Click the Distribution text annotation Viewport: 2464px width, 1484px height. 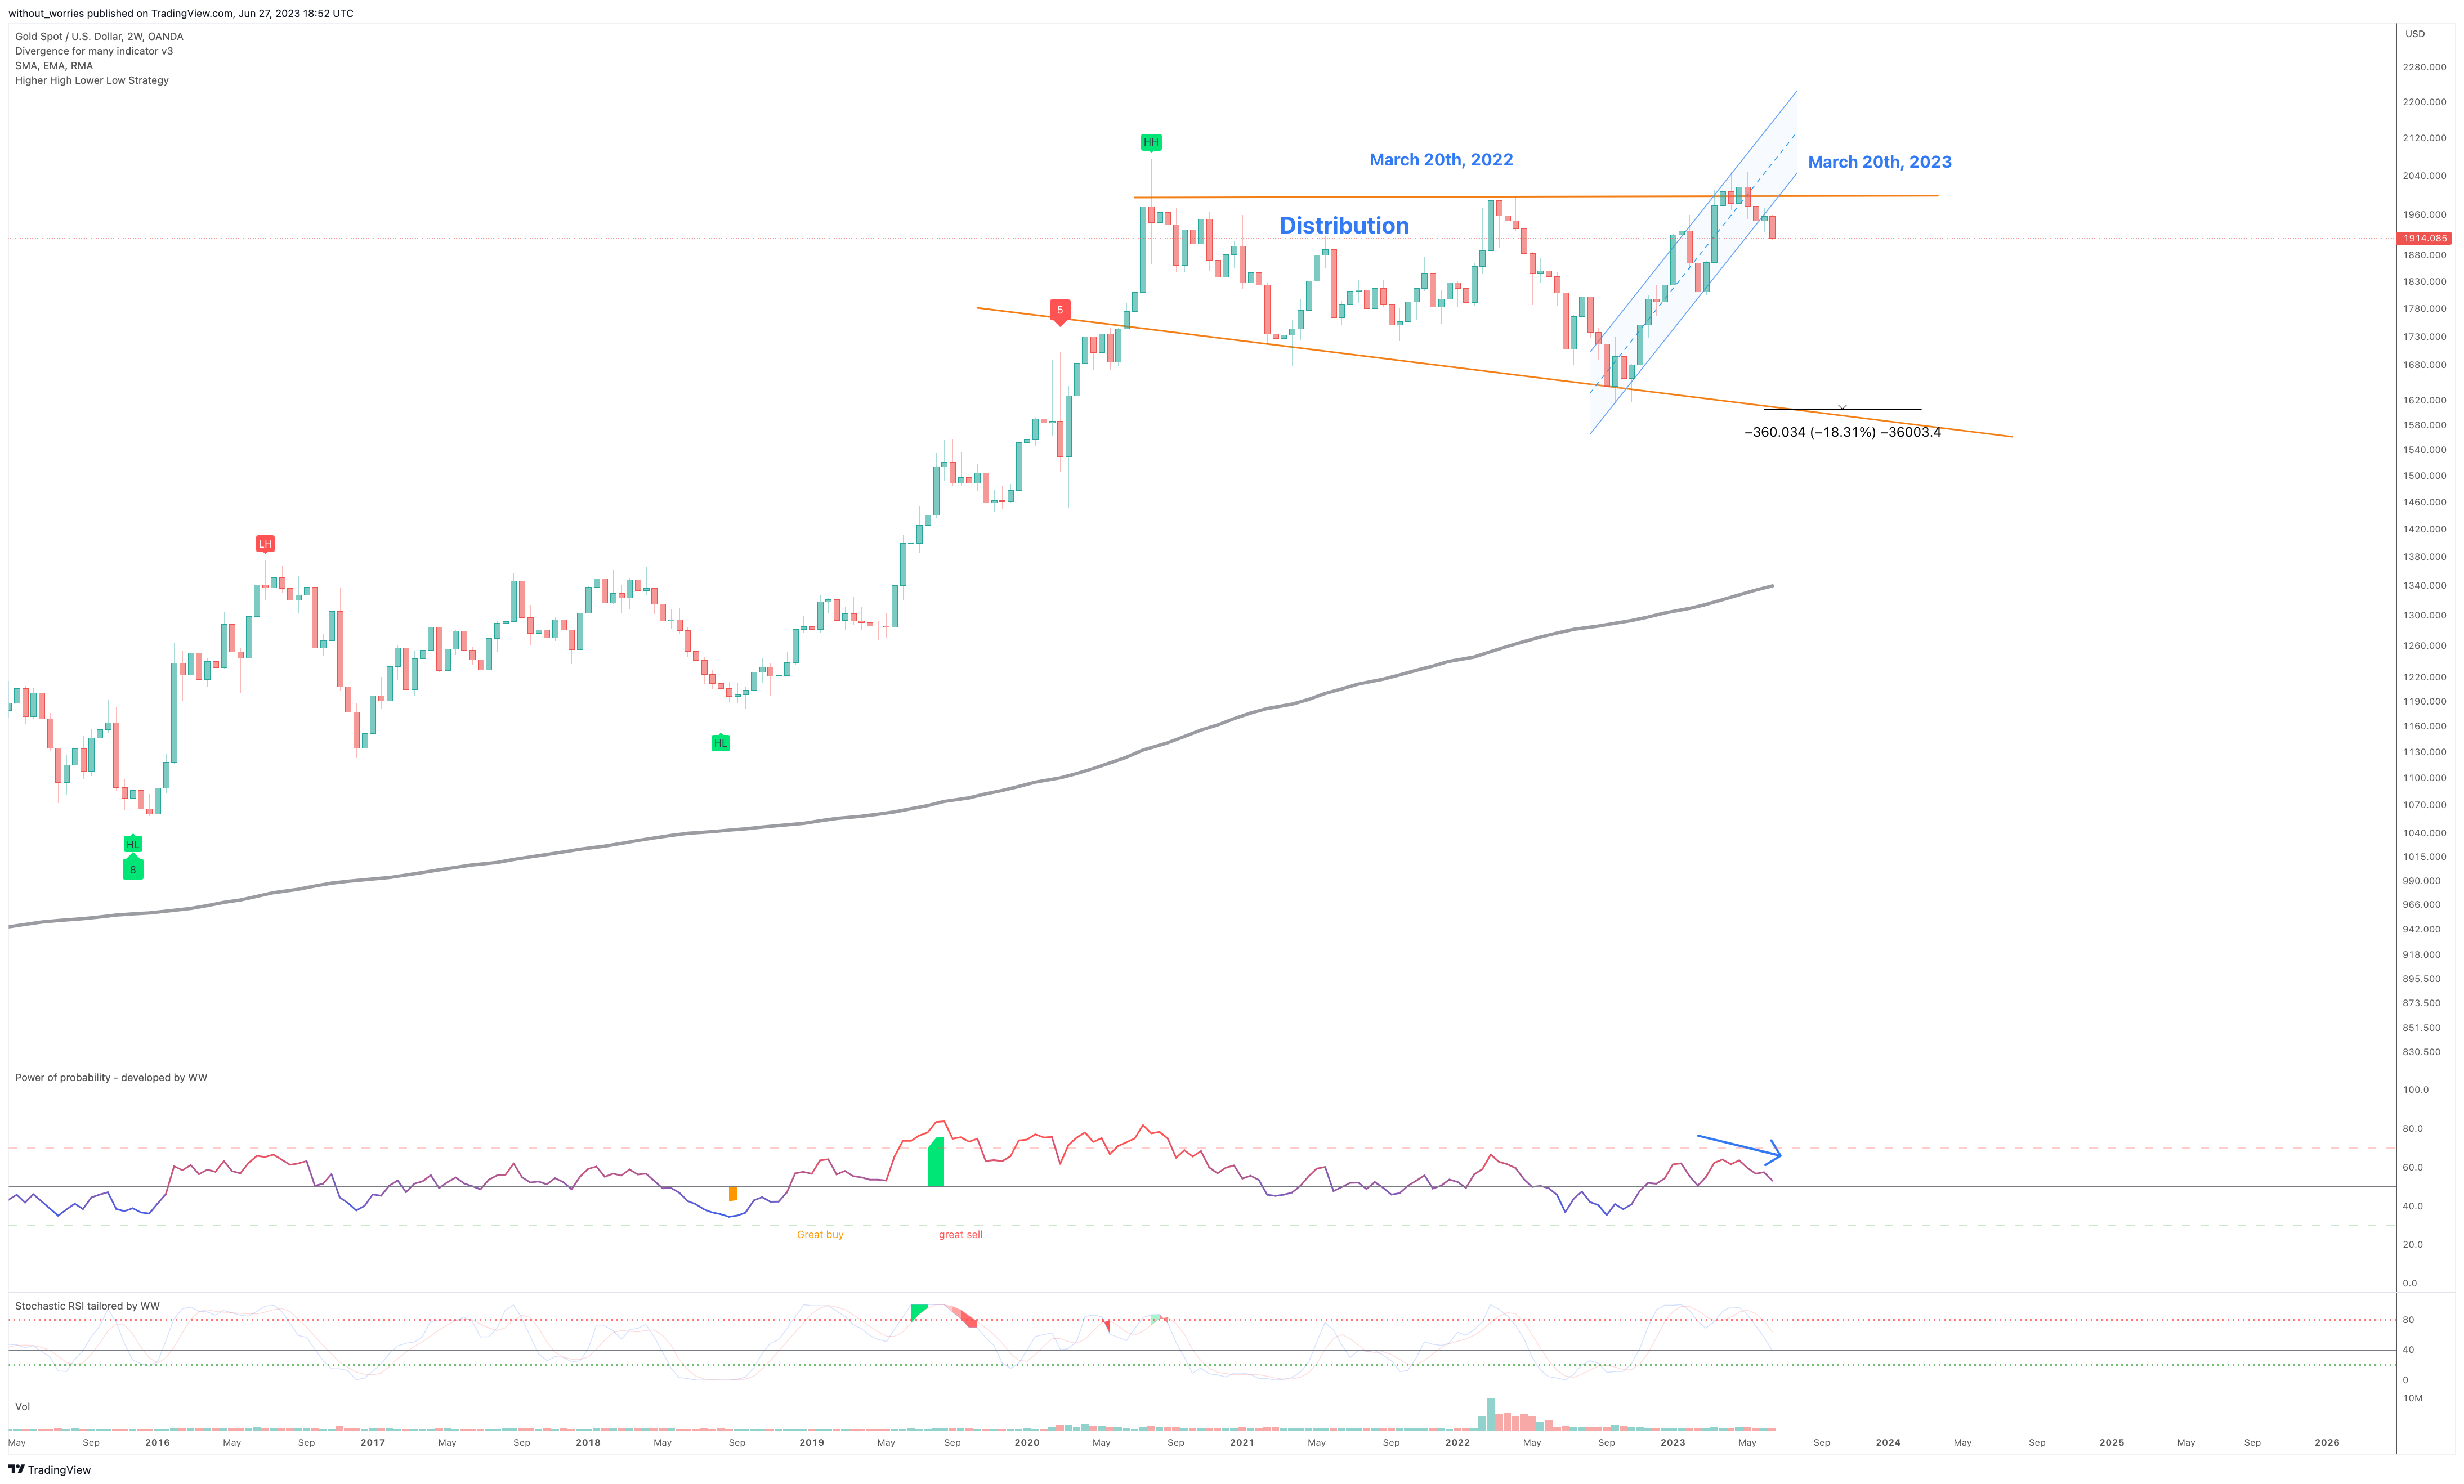click(x=1344, y=226)
